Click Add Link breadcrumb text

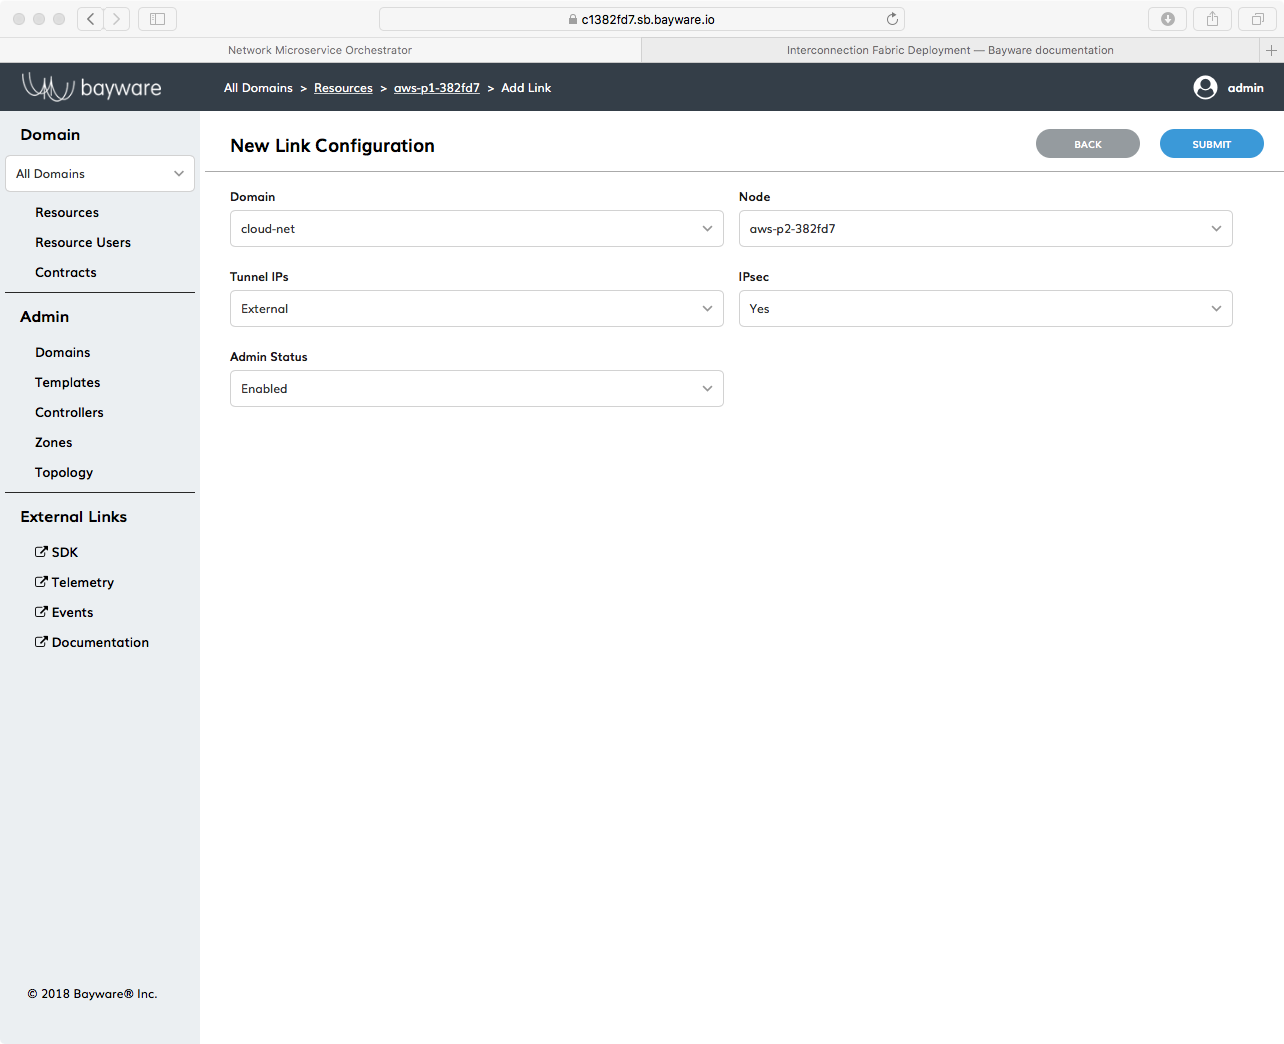pos(526,88)
